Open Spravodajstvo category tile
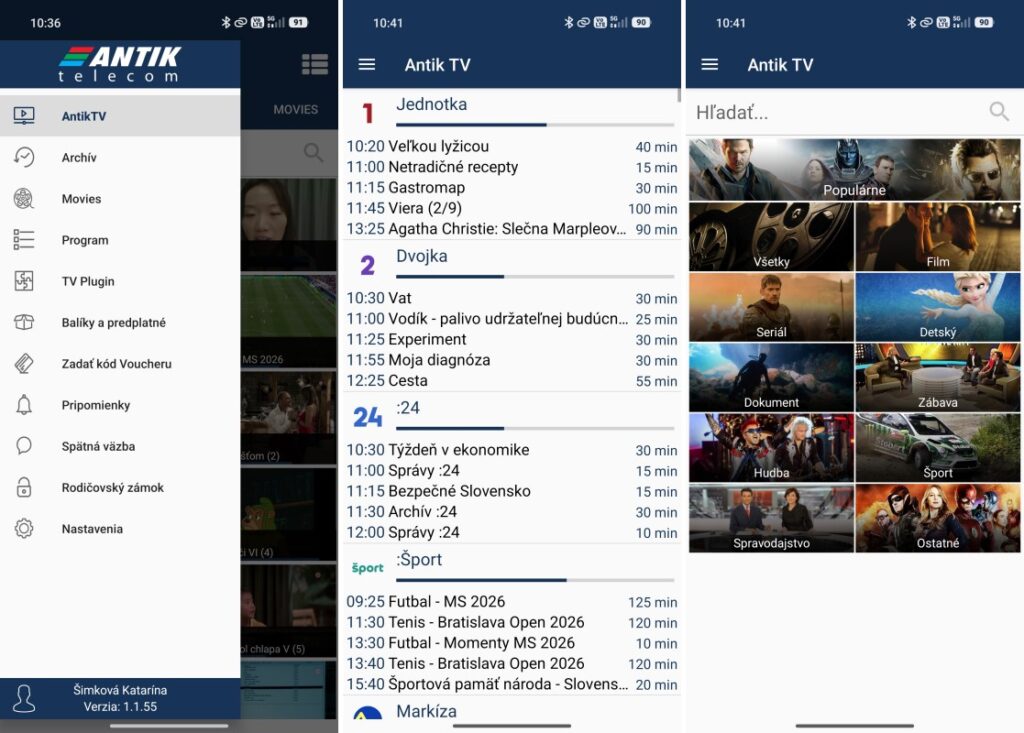This screenshot has width=1024, height=733. pos(771,518)
